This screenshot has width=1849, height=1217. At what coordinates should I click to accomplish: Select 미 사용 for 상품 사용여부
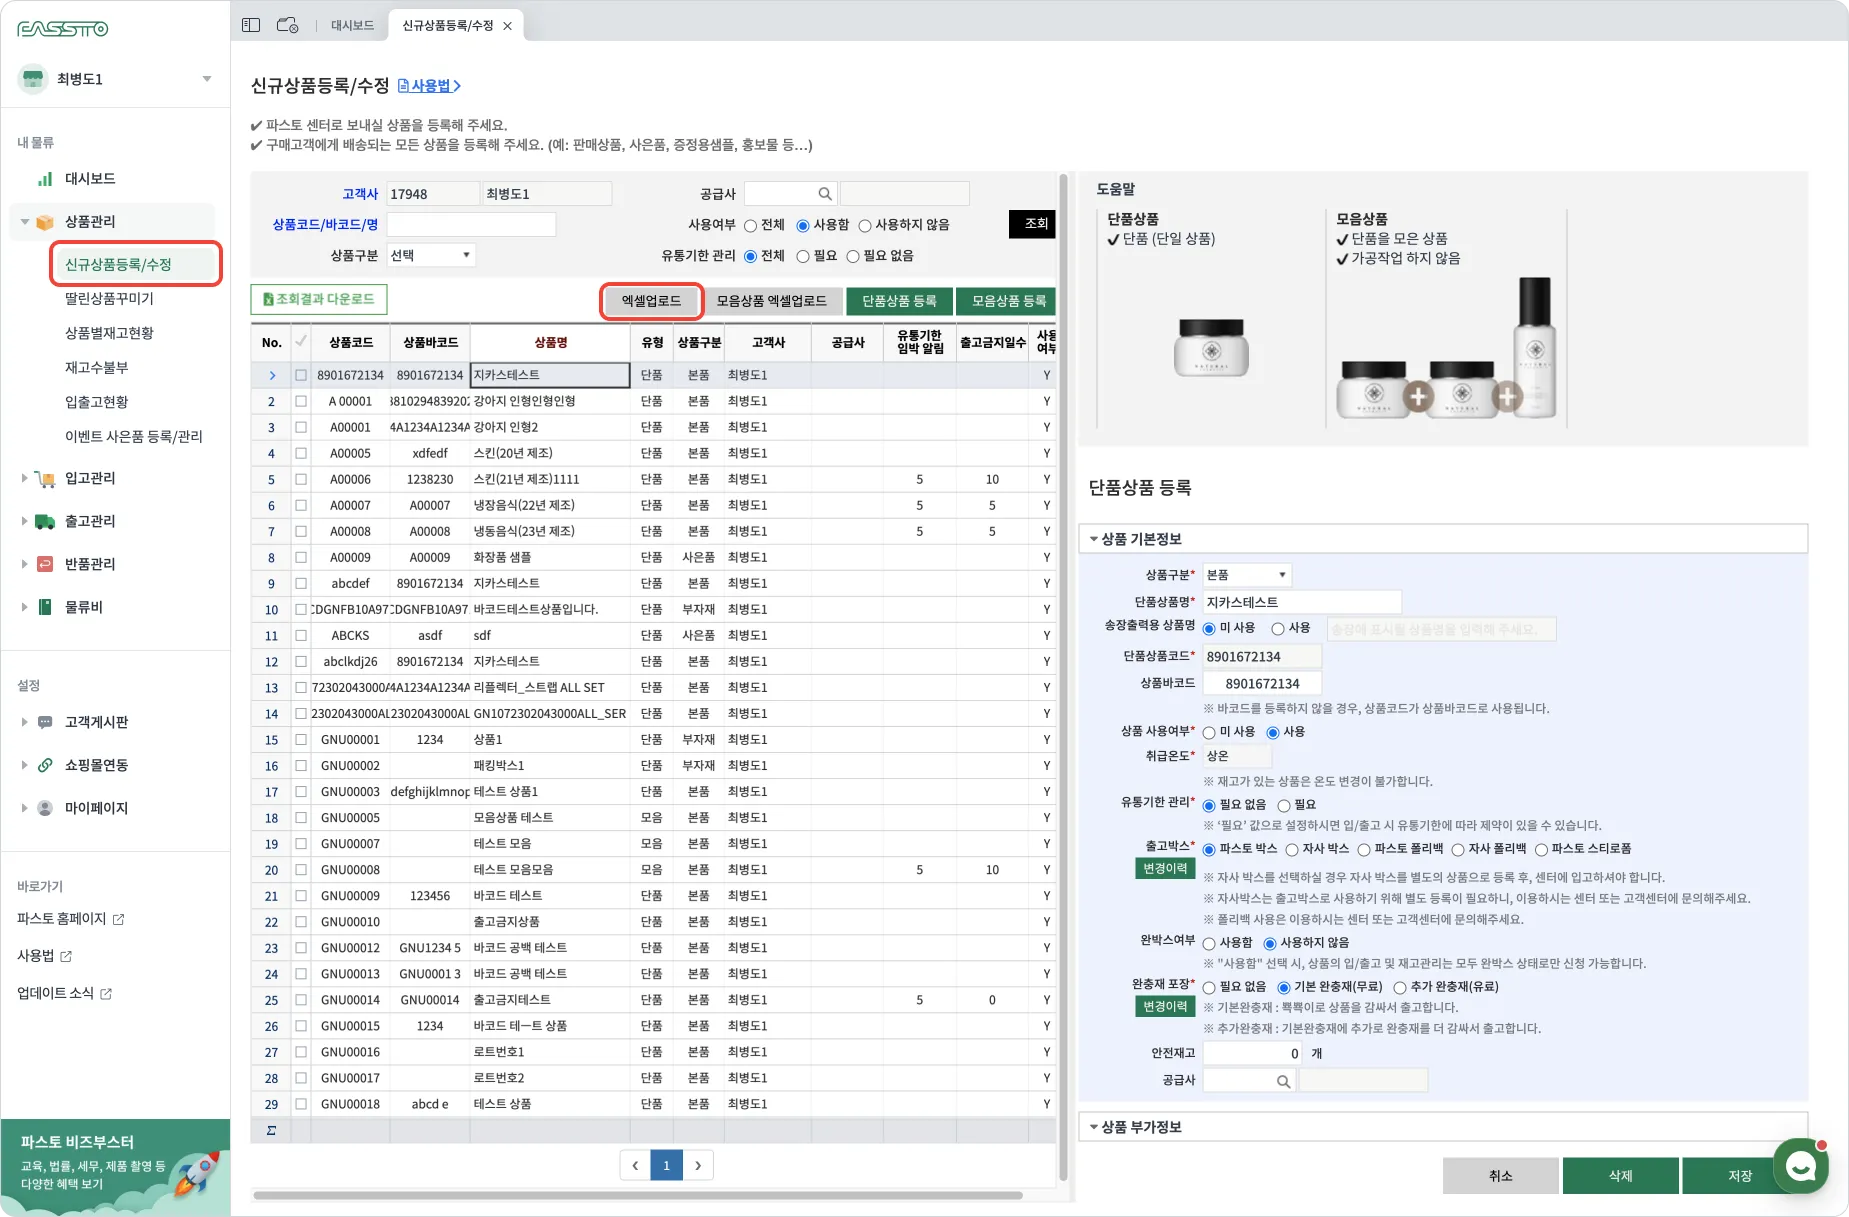tap(1209, 733)
